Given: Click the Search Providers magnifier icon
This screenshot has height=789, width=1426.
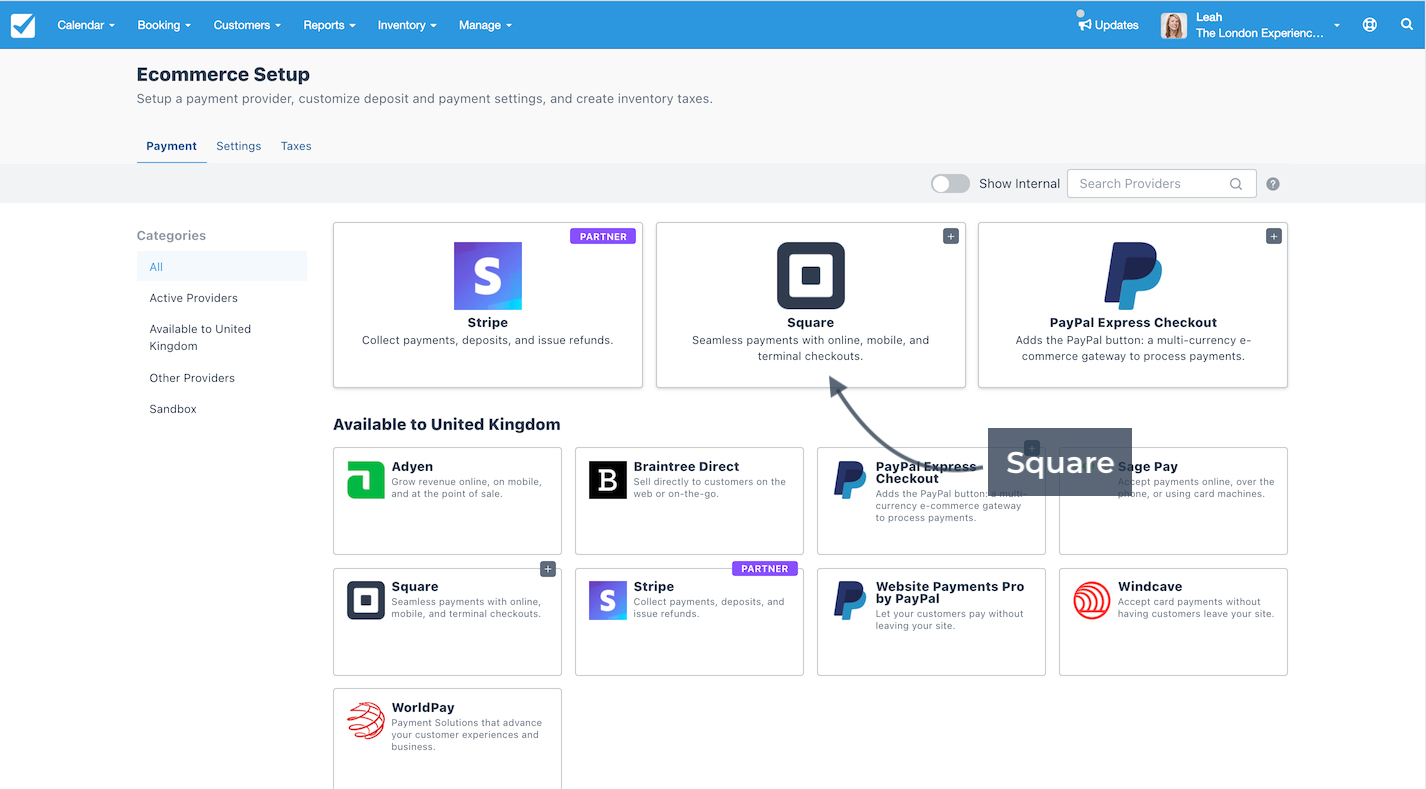Looking at the screenshot, I should click(1236, 184).
